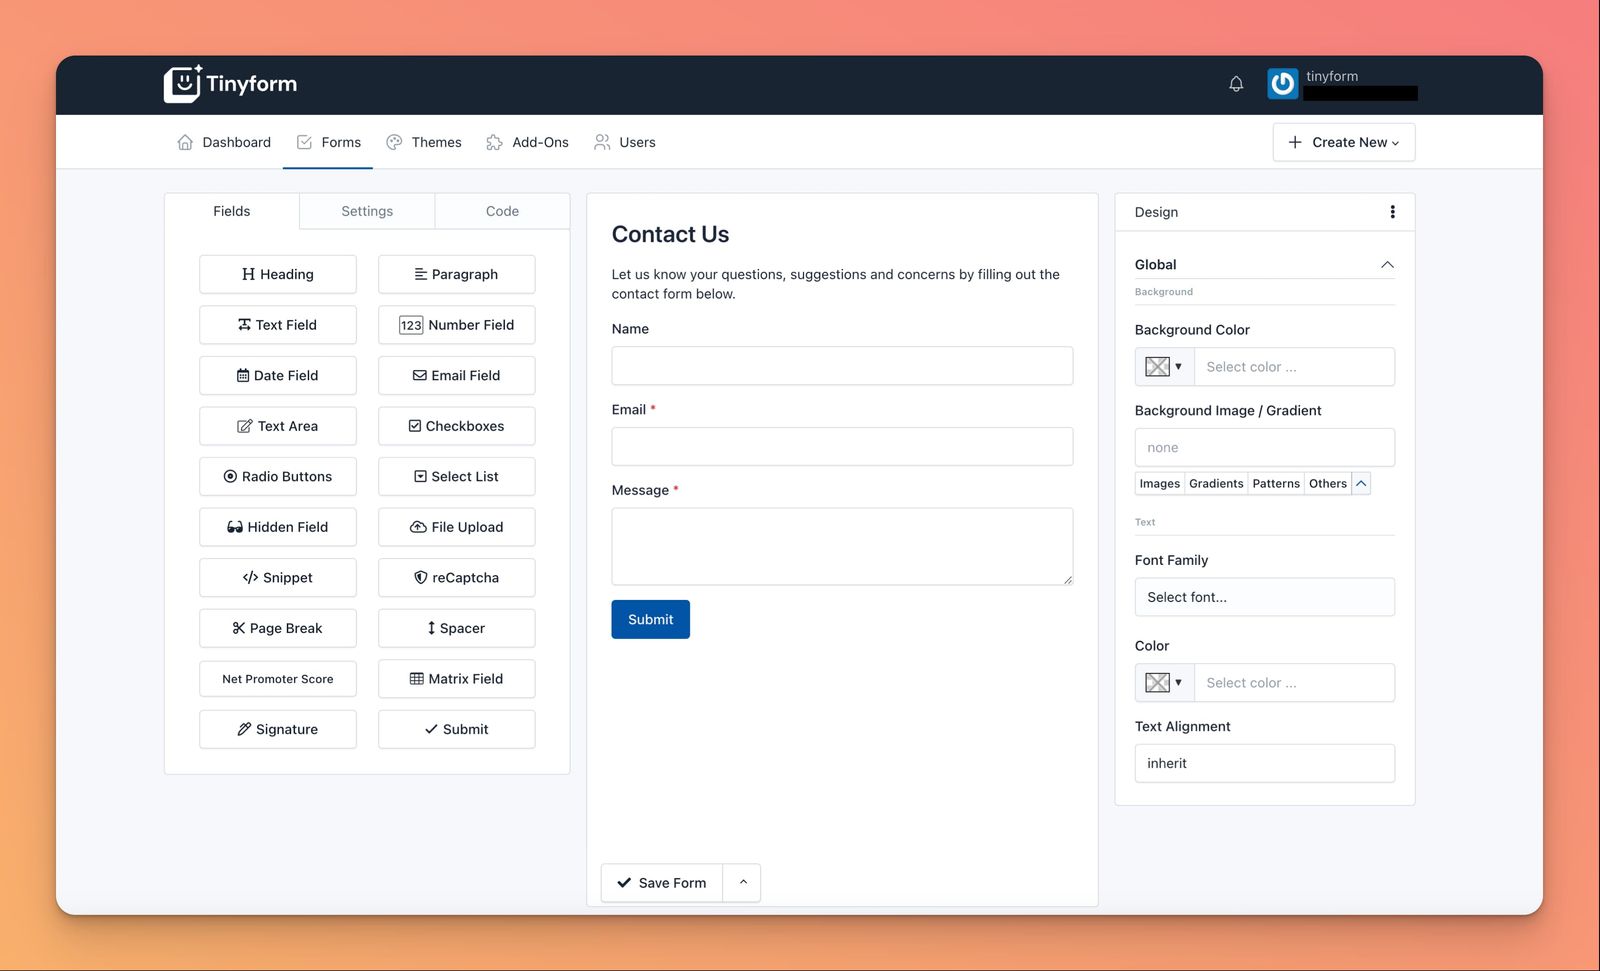Click the Save Form button
Viewport: 1600px width, 971px height.
coord(661,882)
